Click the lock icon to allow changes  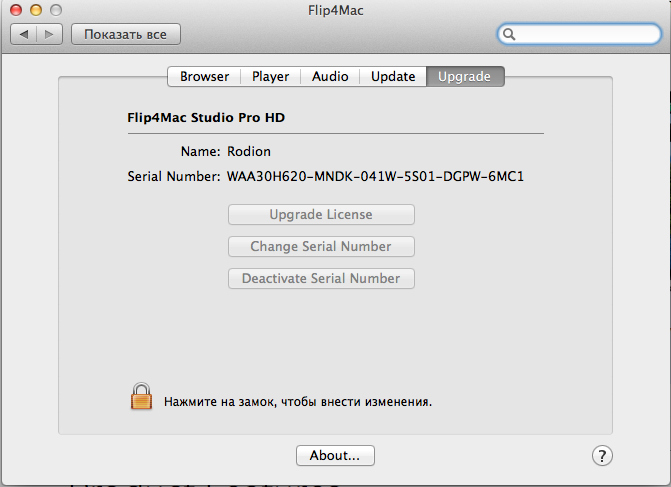(x=141, y=397)
